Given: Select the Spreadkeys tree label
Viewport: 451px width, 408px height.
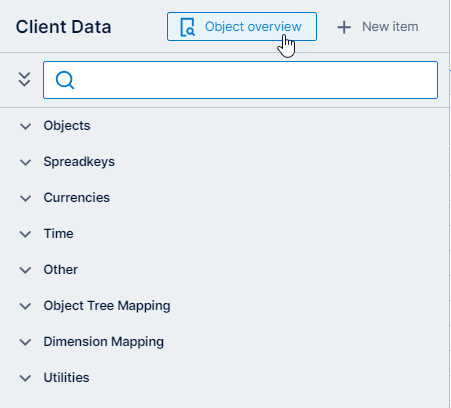Looking at the screenshot, I should click(79, 162).
